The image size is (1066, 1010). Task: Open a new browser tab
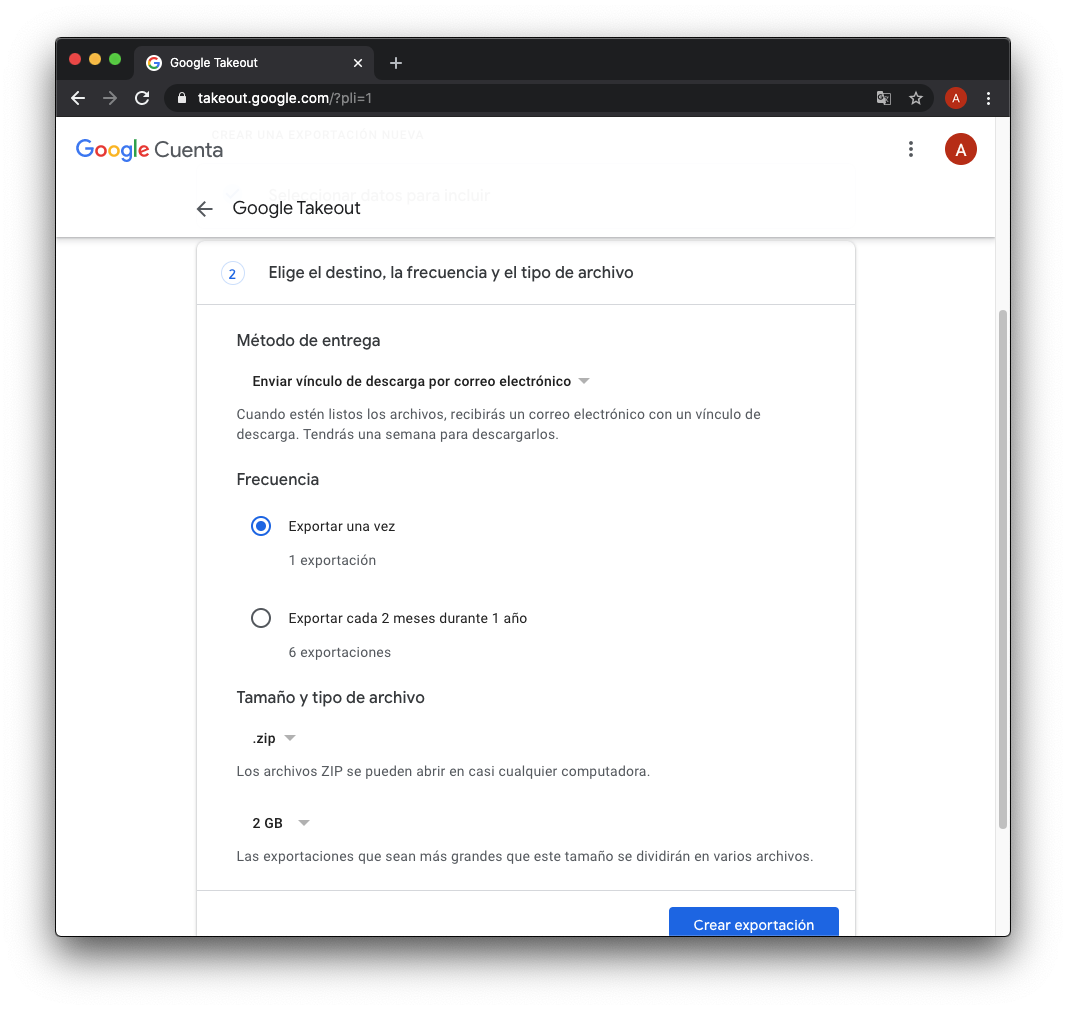(396, 63)
